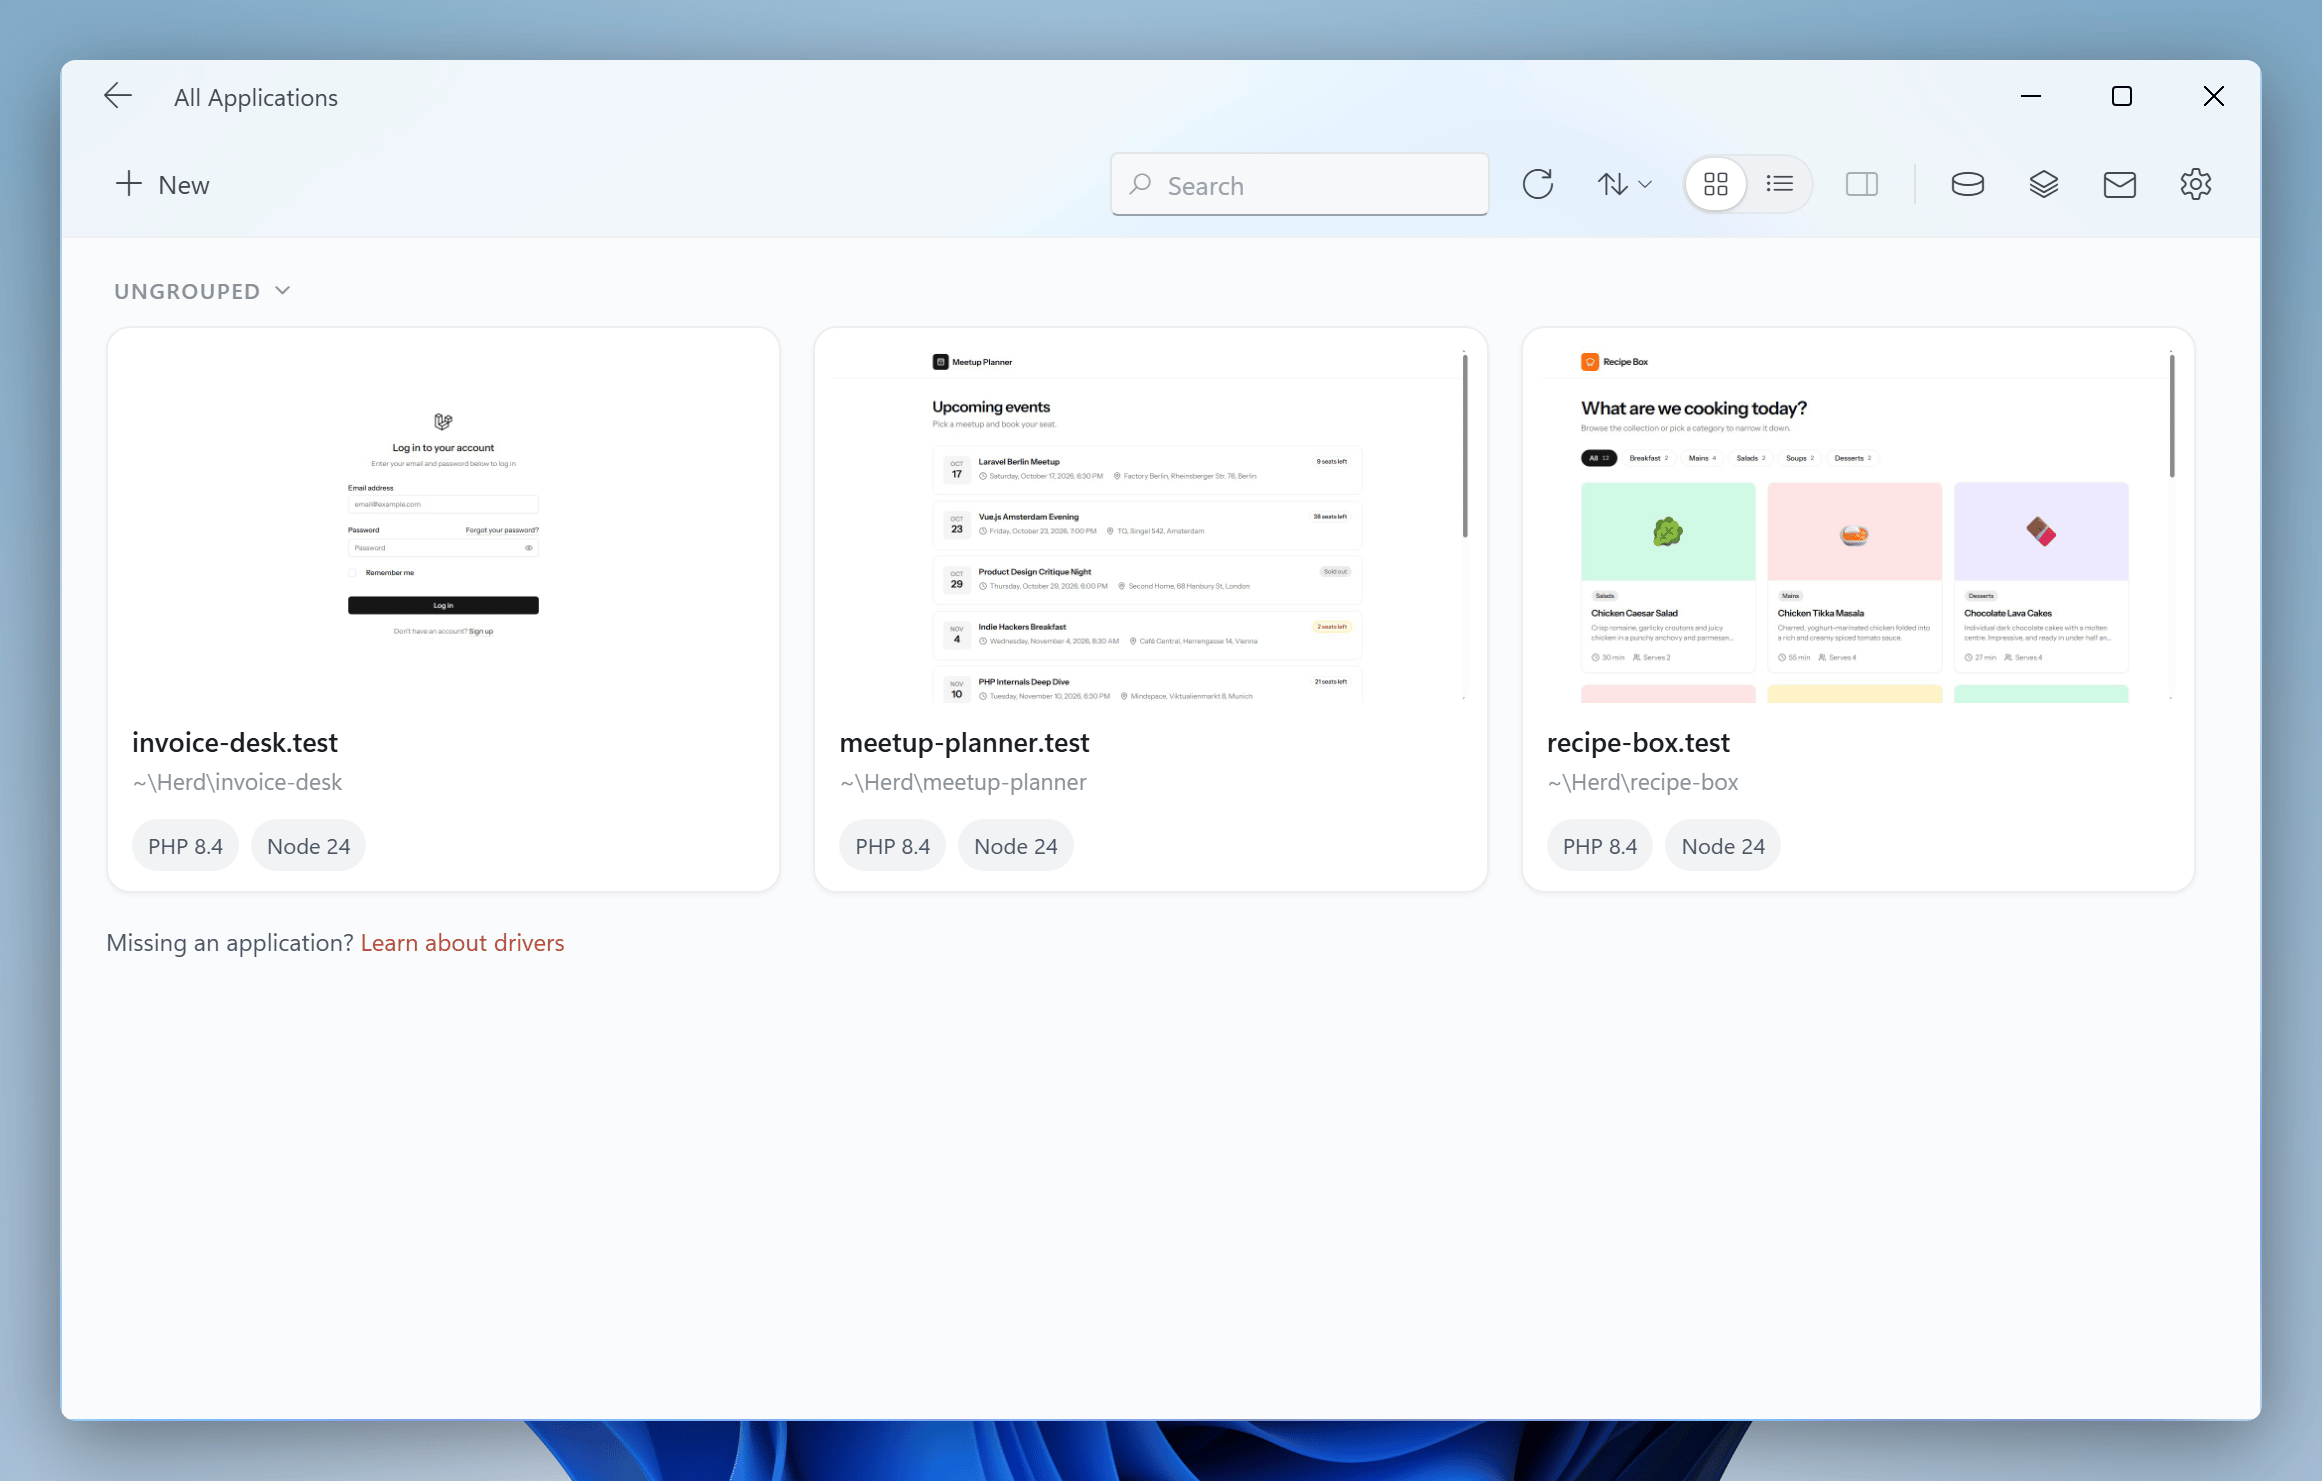Switch to grid view
This screenshot has width=2322, height=1481.
[1716, 184]
